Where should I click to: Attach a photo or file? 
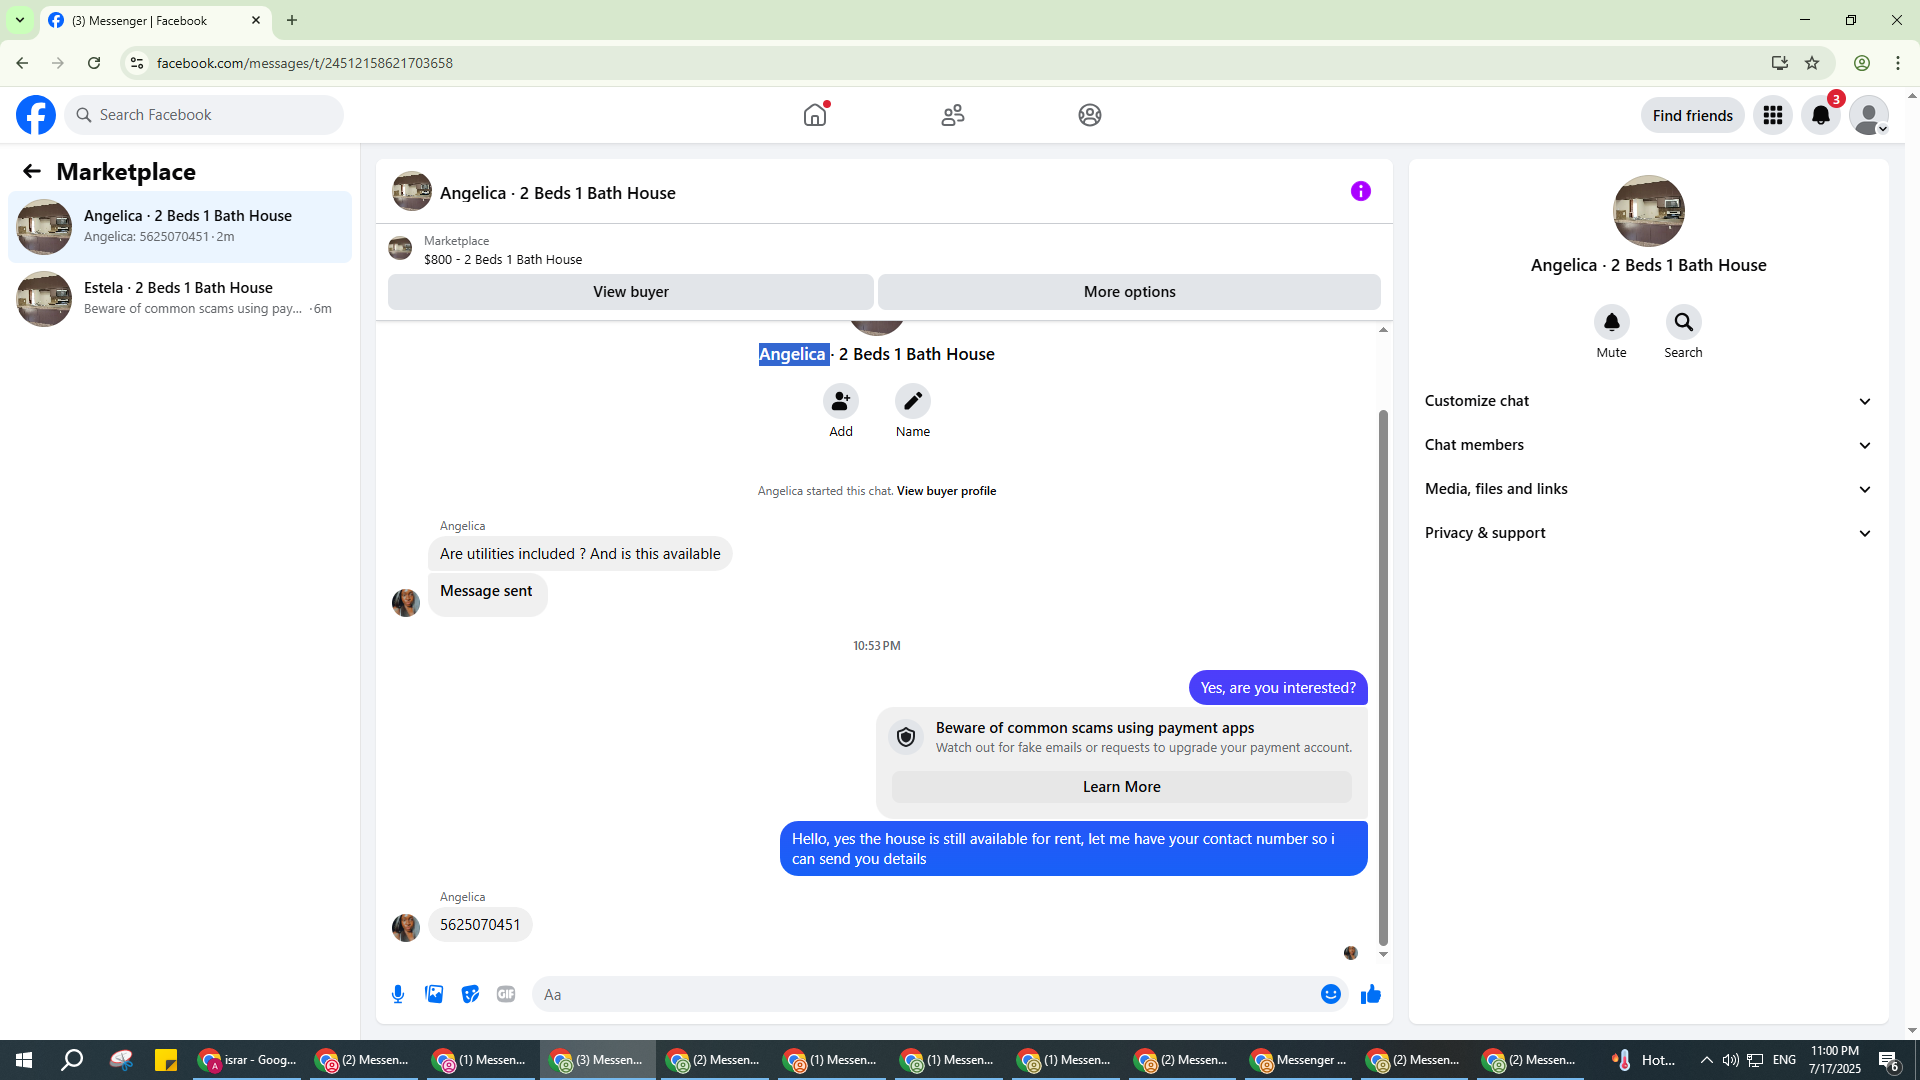pyautogui.click(x=434, y=994)
